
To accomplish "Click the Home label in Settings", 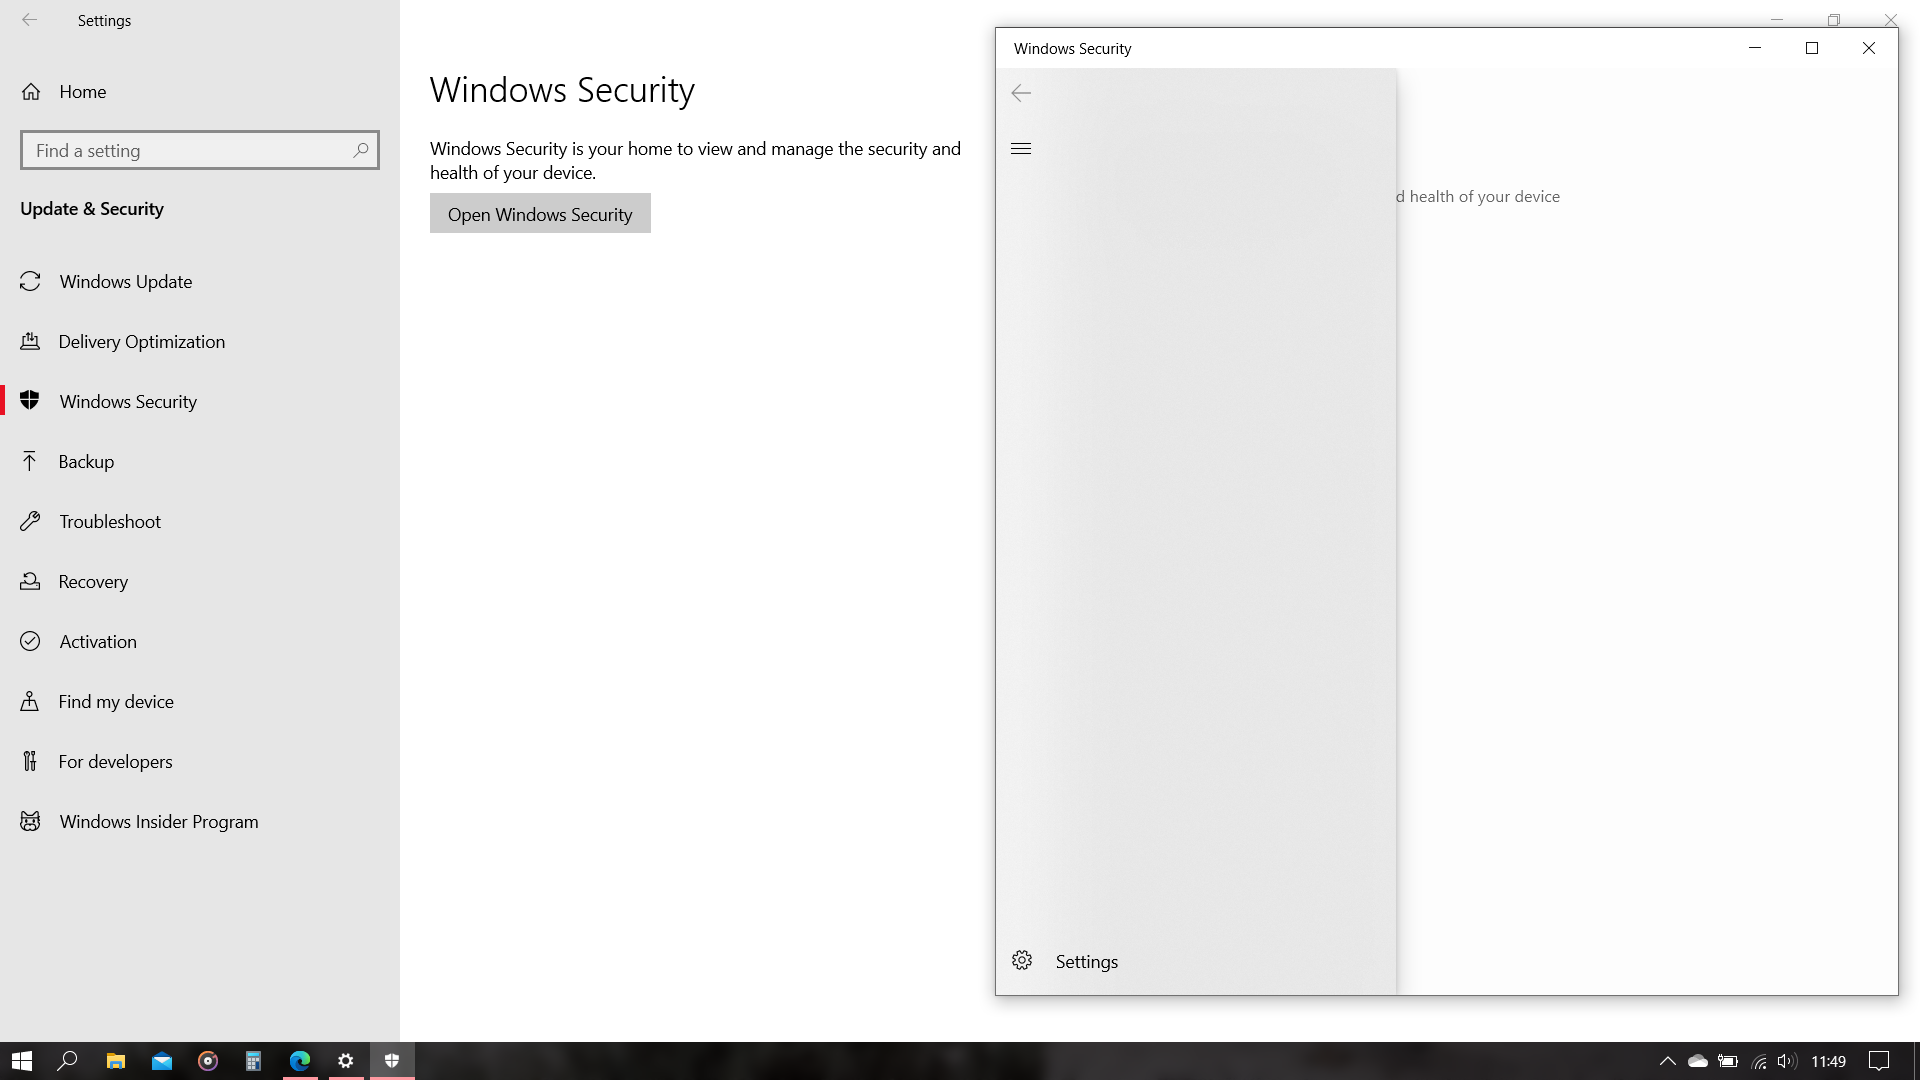I will (x=83, y=92).
